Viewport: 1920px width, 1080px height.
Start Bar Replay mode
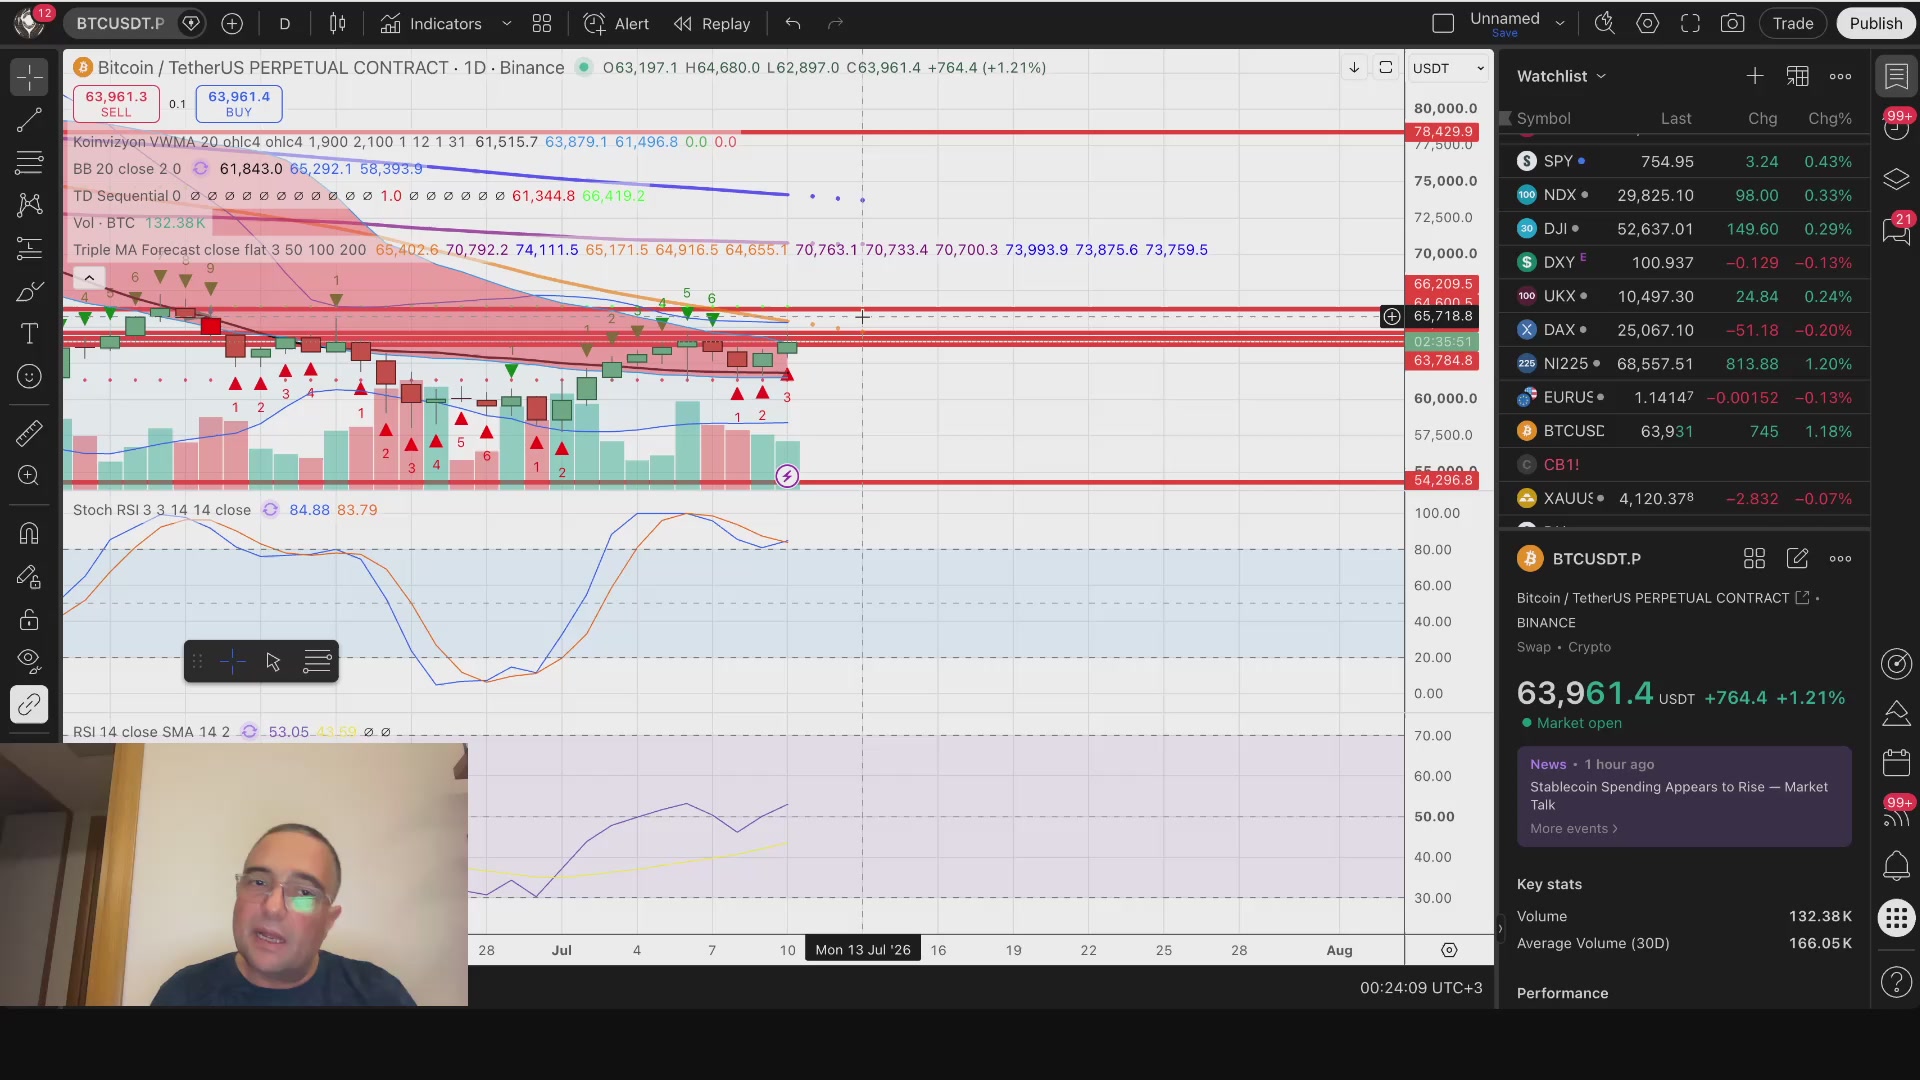712,24
